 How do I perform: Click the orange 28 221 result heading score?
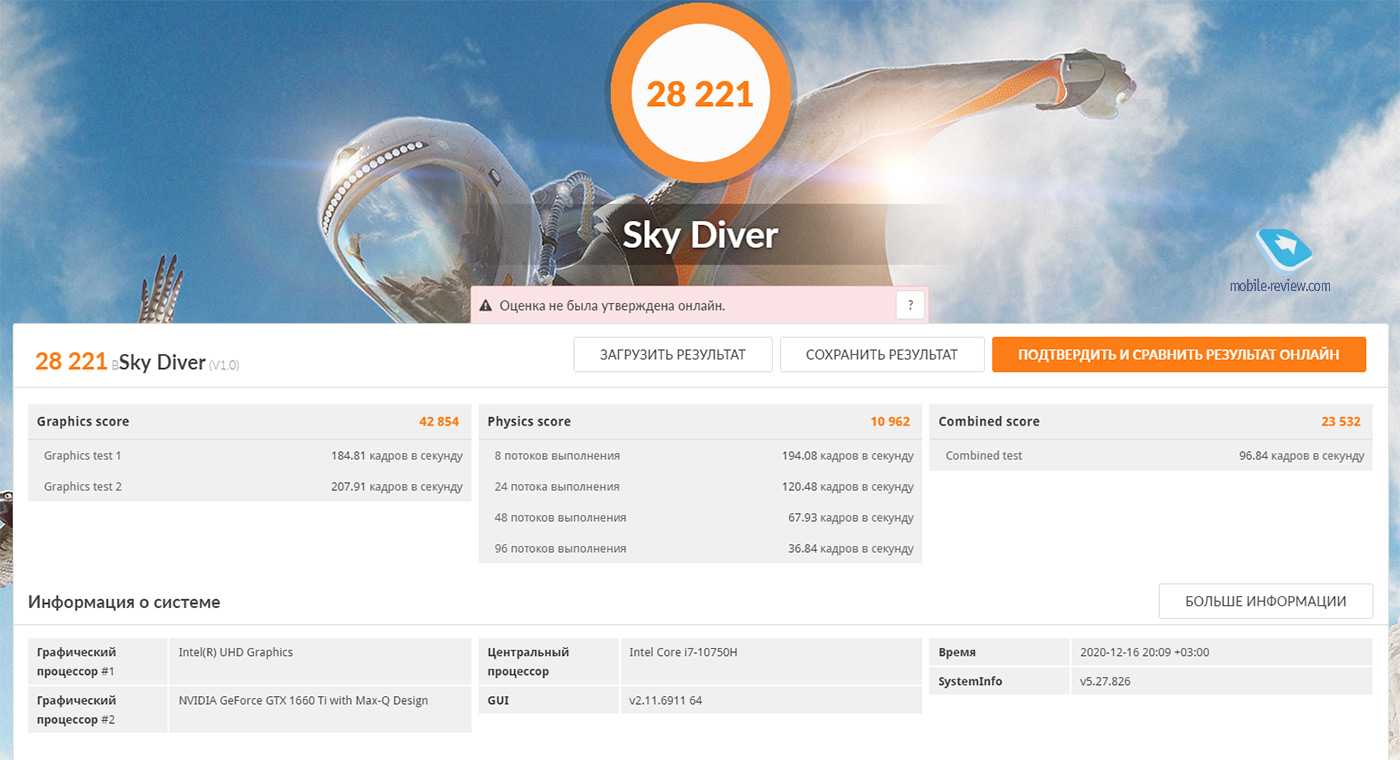click(71, 361)
